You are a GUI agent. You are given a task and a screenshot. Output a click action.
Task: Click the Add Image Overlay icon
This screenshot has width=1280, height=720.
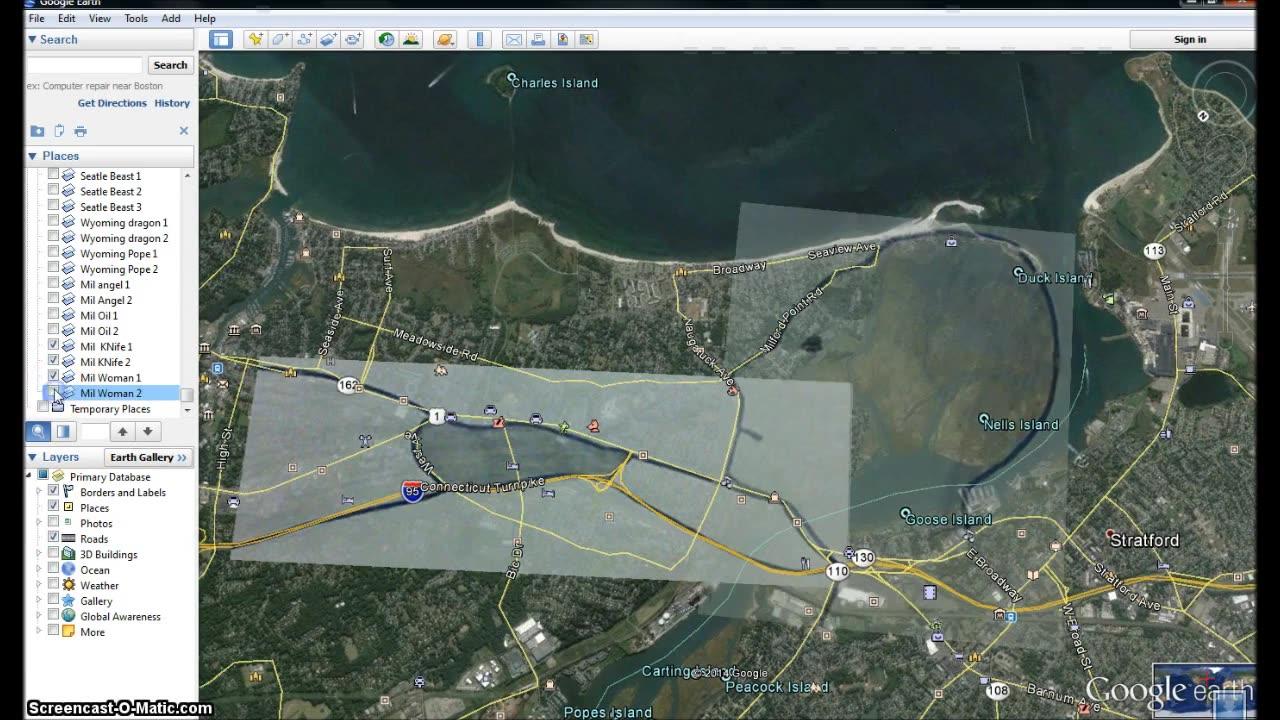click(329, 40)
